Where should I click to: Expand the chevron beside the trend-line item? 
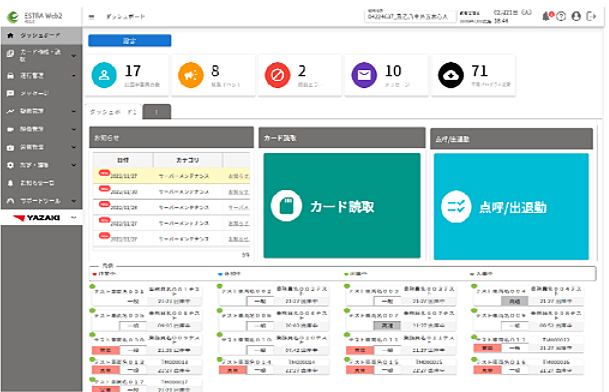74,111
